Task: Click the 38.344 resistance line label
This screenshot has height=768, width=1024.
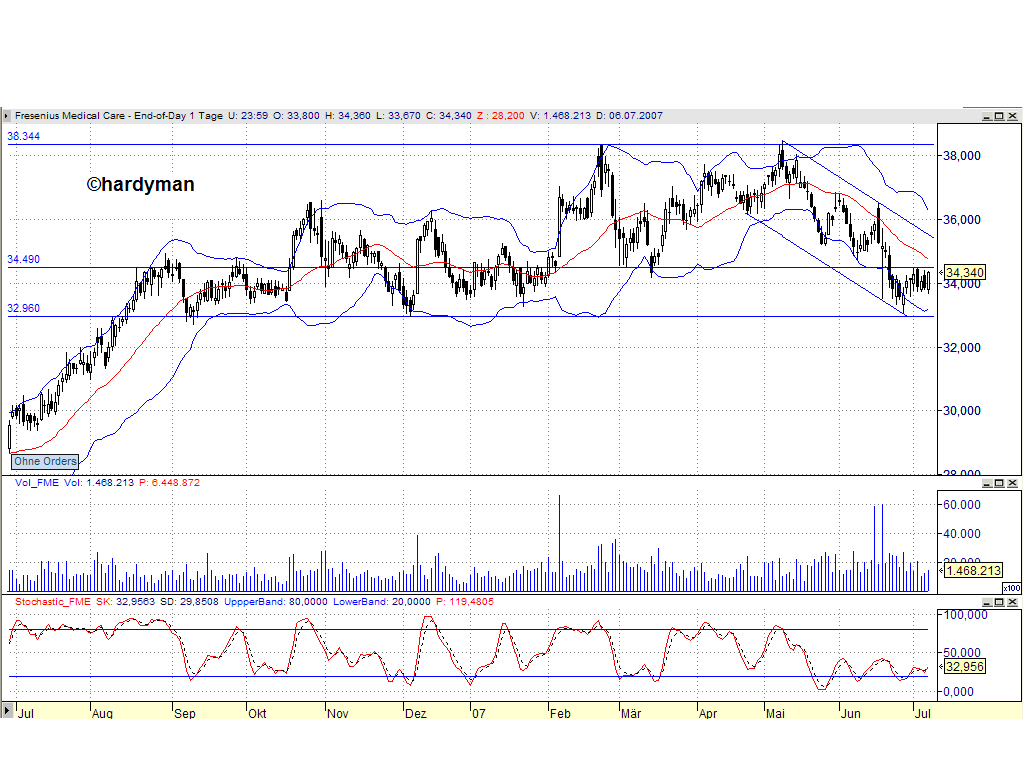Action: 22,135
